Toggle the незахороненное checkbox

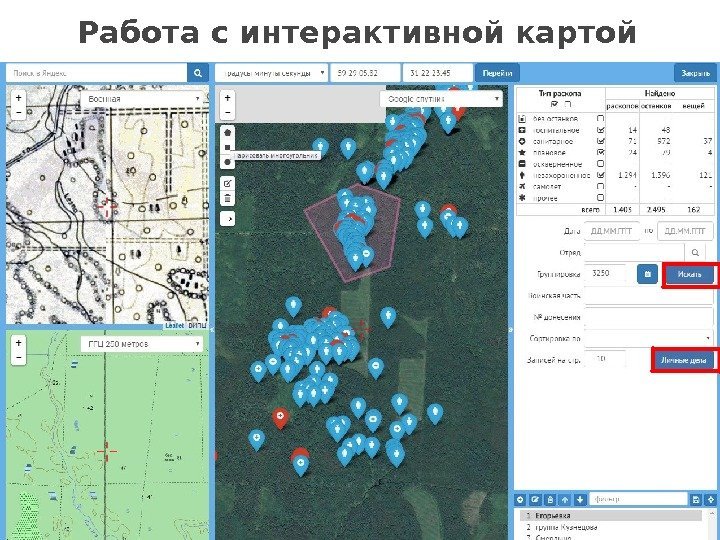tap(600, 175)
